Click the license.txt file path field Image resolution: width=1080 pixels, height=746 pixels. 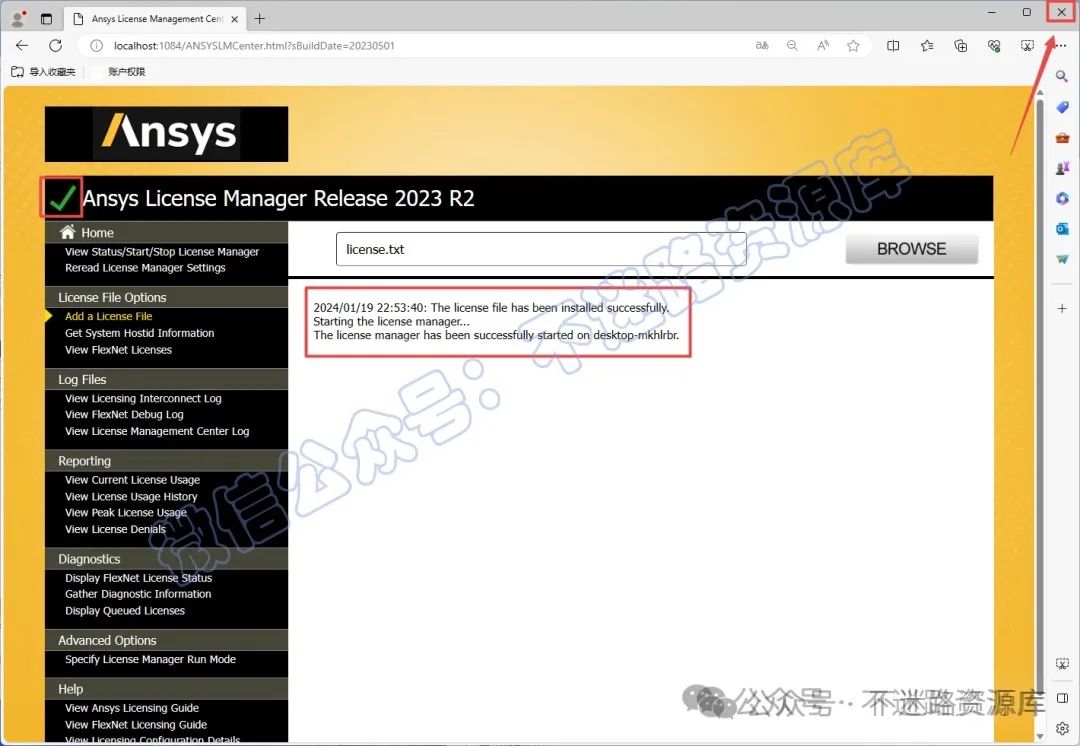coord(541,249)
